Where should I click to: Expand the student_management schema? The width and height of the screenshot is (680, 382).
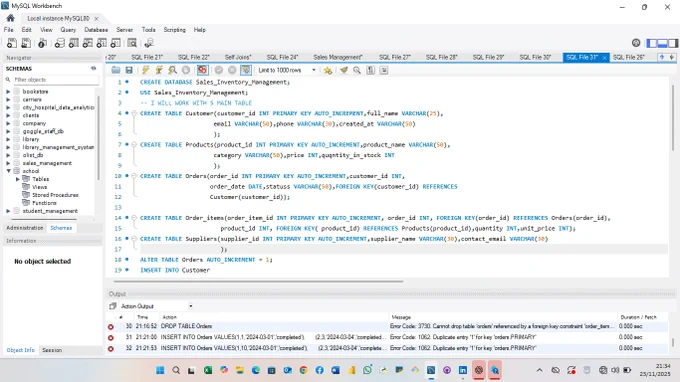[8, 211]
